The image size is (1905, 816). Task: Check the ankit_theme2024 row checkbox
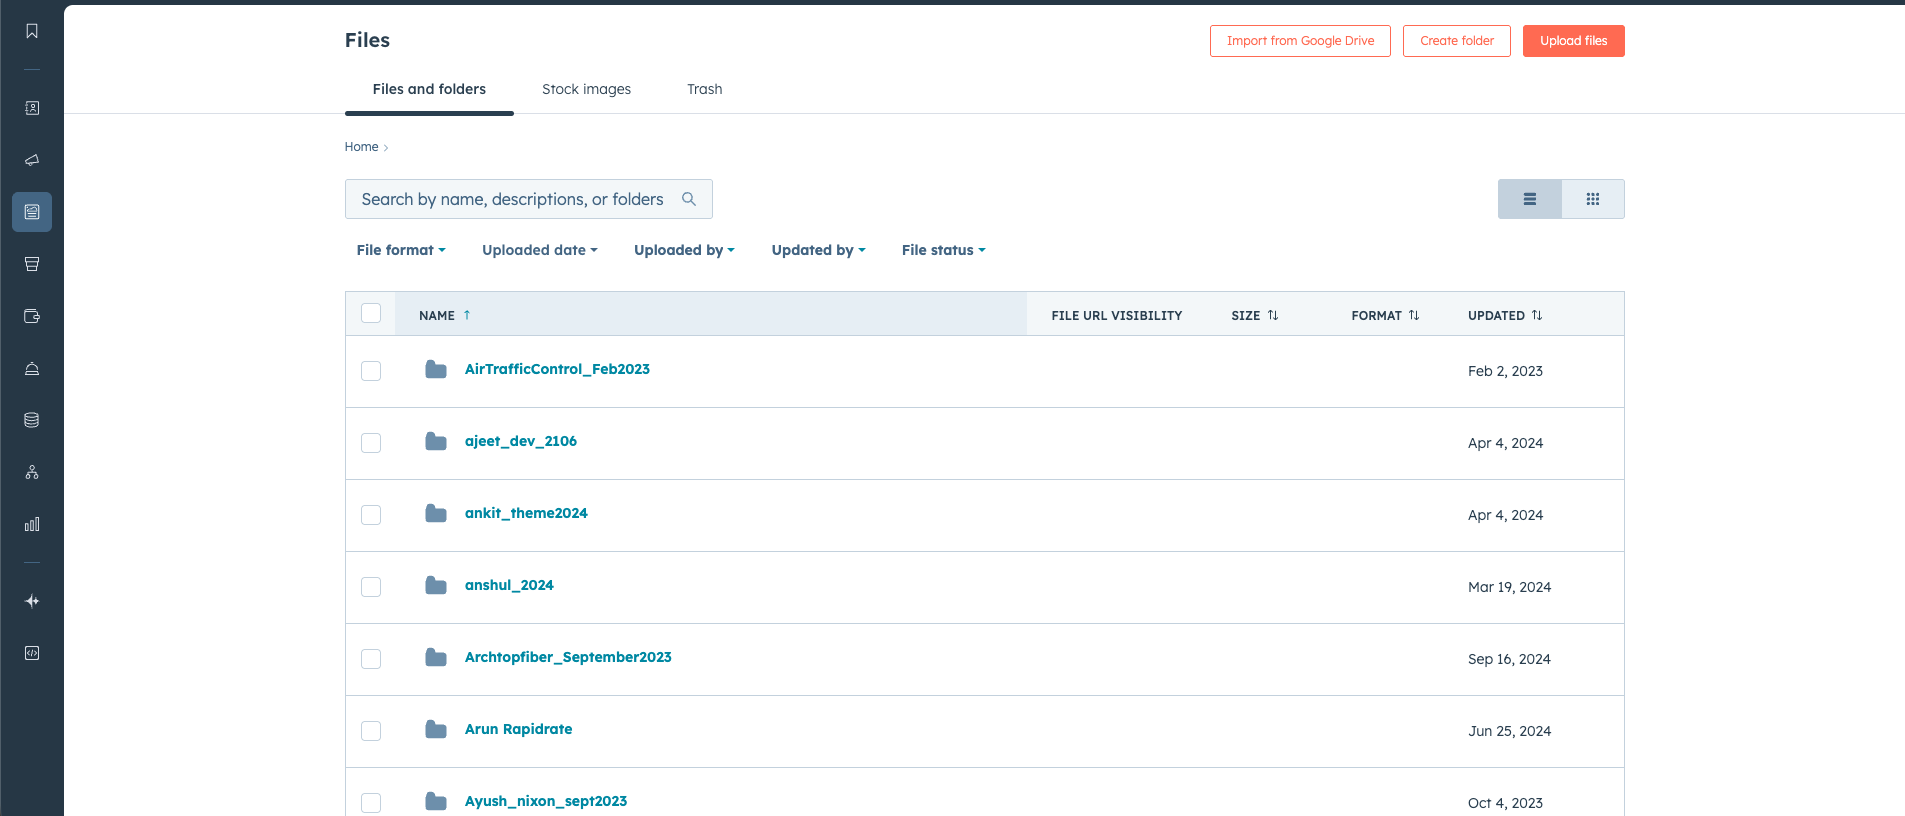click(x=371, y=515)
